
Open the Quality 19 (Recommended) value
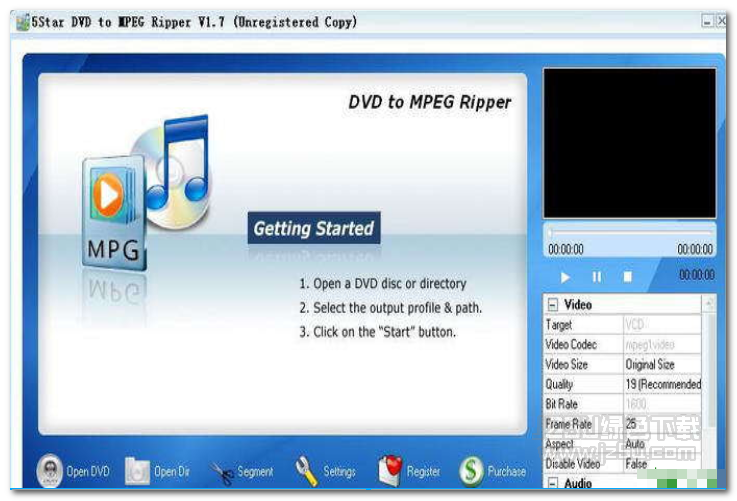(x=662, y=384)
